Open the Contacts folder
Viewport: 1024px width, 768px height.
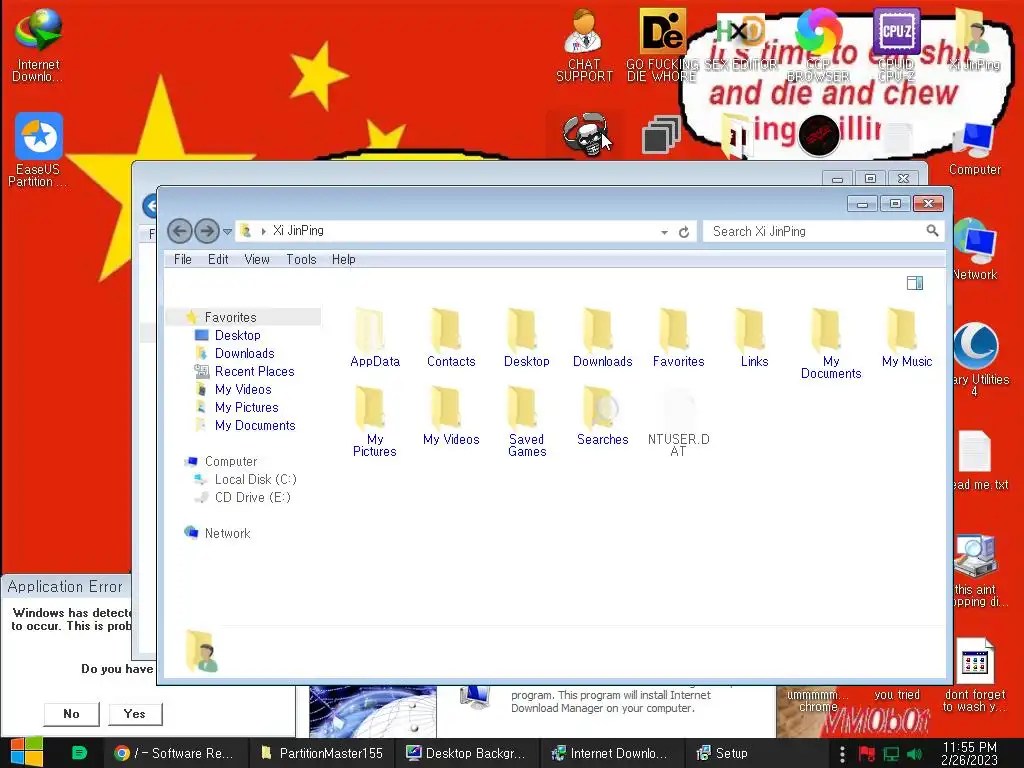[451, 338]
